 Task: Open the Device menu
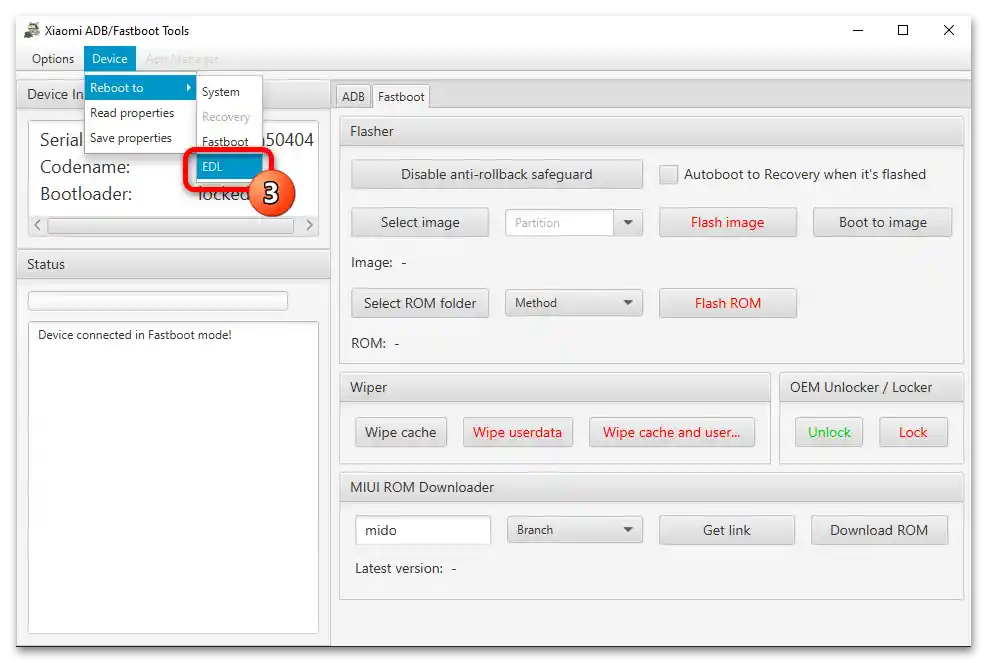[x=110, y=59]
